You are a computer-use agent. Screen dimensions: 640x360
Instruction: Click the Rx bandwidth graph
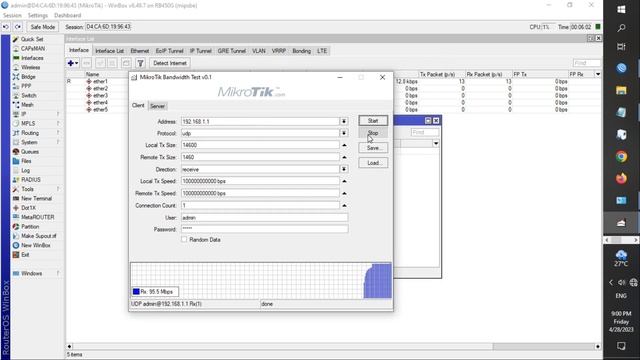tap(261, 280)
